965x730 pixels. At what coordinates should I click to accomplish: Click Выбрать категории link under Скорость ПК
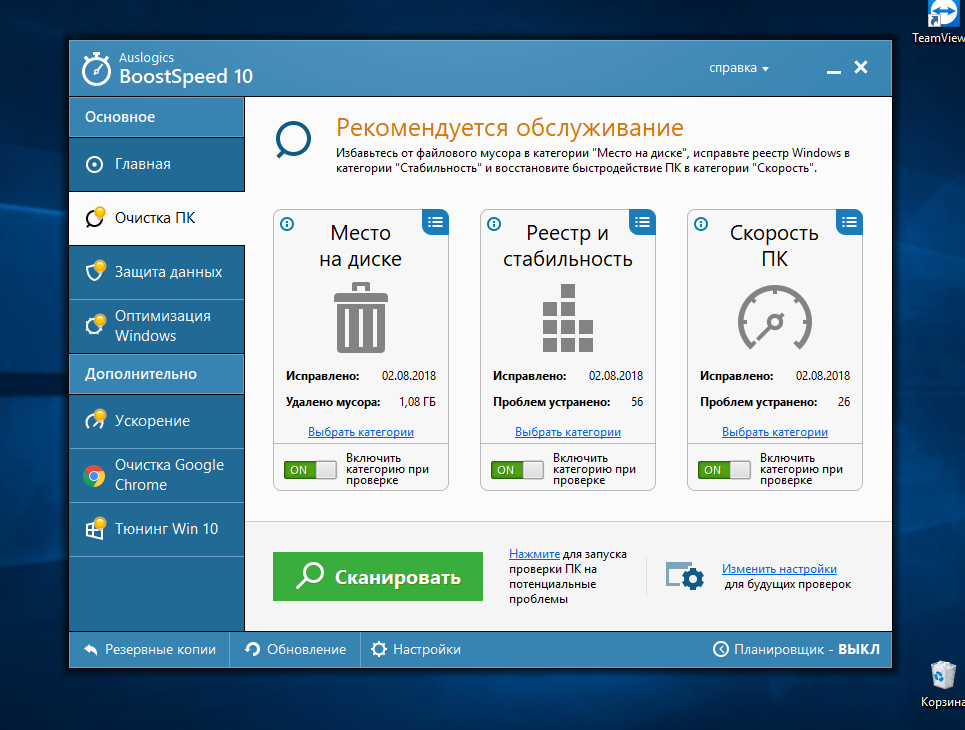[775, 432]
